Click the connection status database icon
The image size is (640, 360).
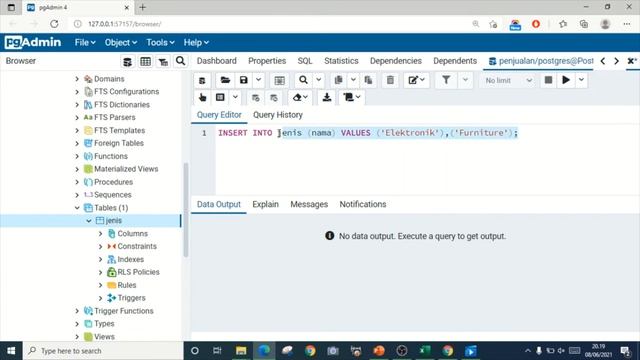click(x=202, y=80)
